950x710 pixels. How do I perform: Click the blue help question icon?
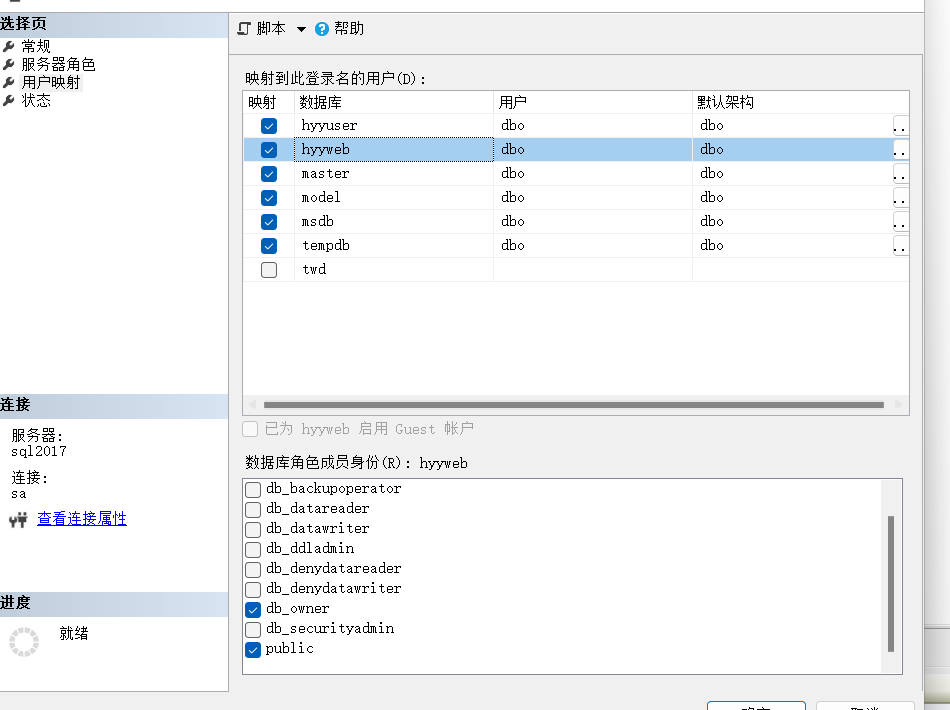[x=322, y=29]
